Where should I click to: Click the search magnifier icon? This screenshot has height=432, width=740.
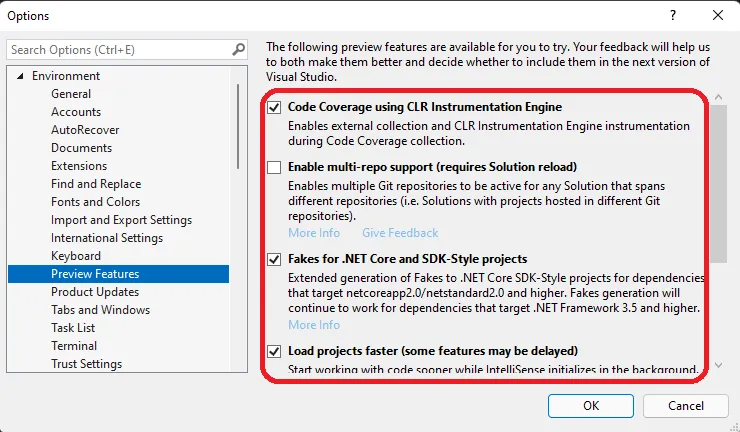(x=239, y=49)
